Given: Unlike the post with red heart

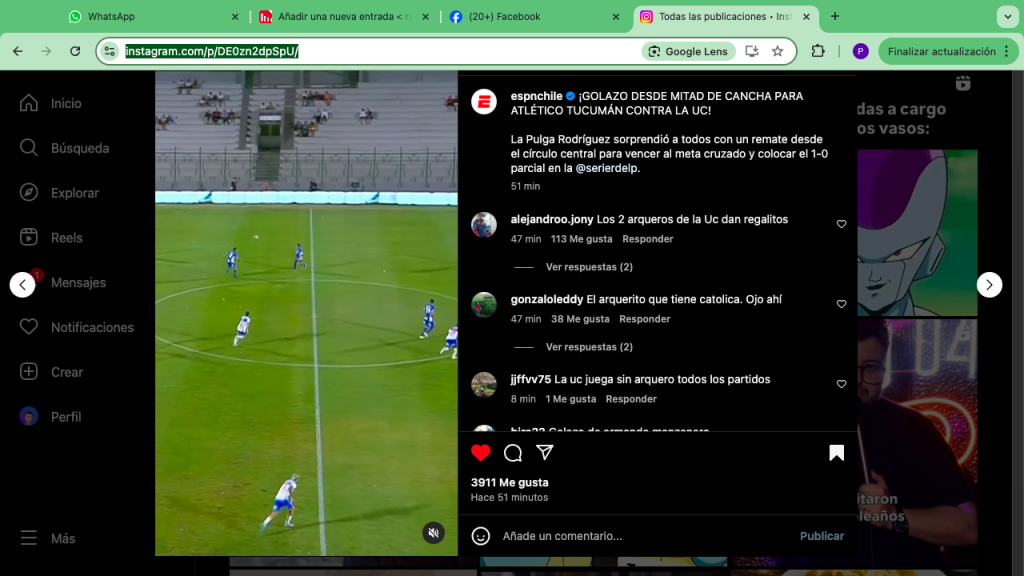Looking at the screenshot, I should click(x=481, y=453).
